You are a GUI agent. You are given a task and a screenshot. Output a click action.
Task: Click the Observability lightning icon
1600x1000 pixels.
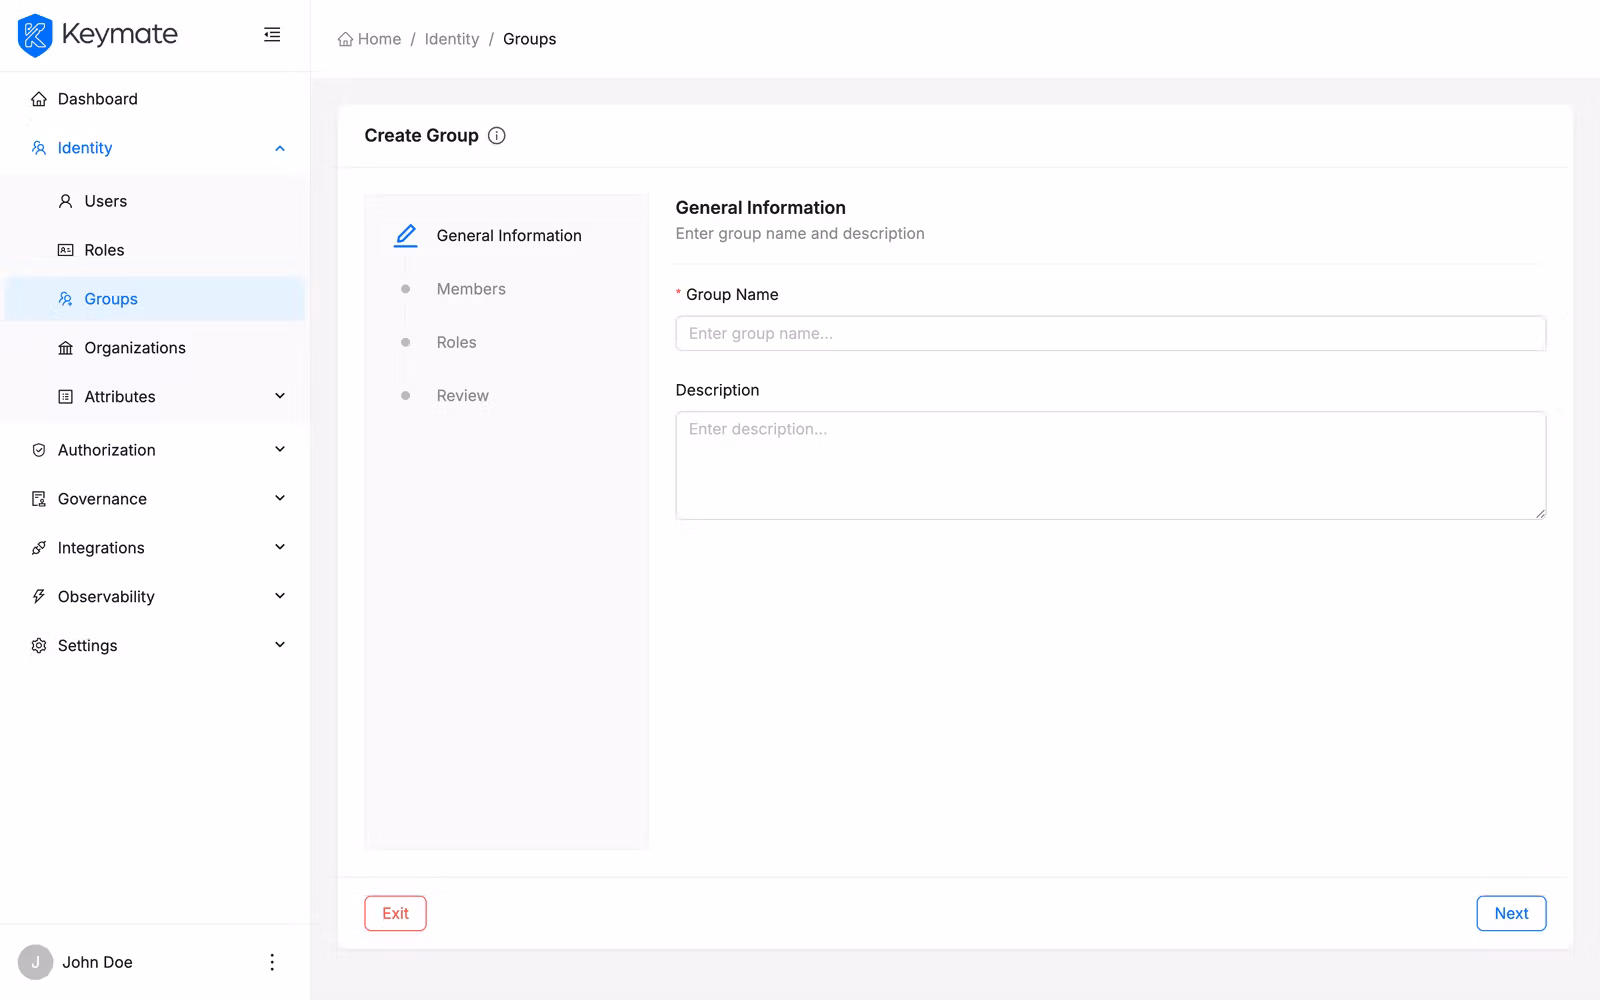pyautogui.click(x=38, y=595)
